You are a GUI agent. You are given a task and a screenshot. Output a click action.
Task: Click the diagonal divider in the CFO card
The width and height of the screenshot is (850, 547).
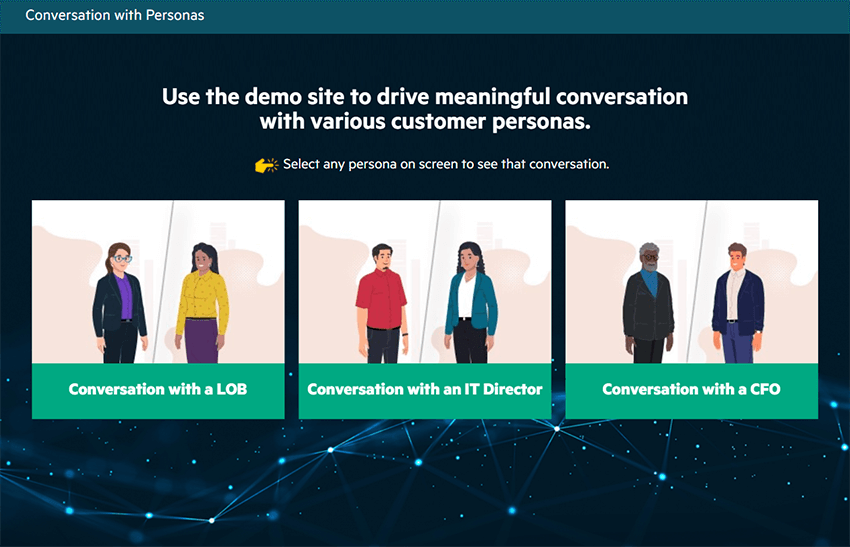pyautogui.click(x=698, y=280)
